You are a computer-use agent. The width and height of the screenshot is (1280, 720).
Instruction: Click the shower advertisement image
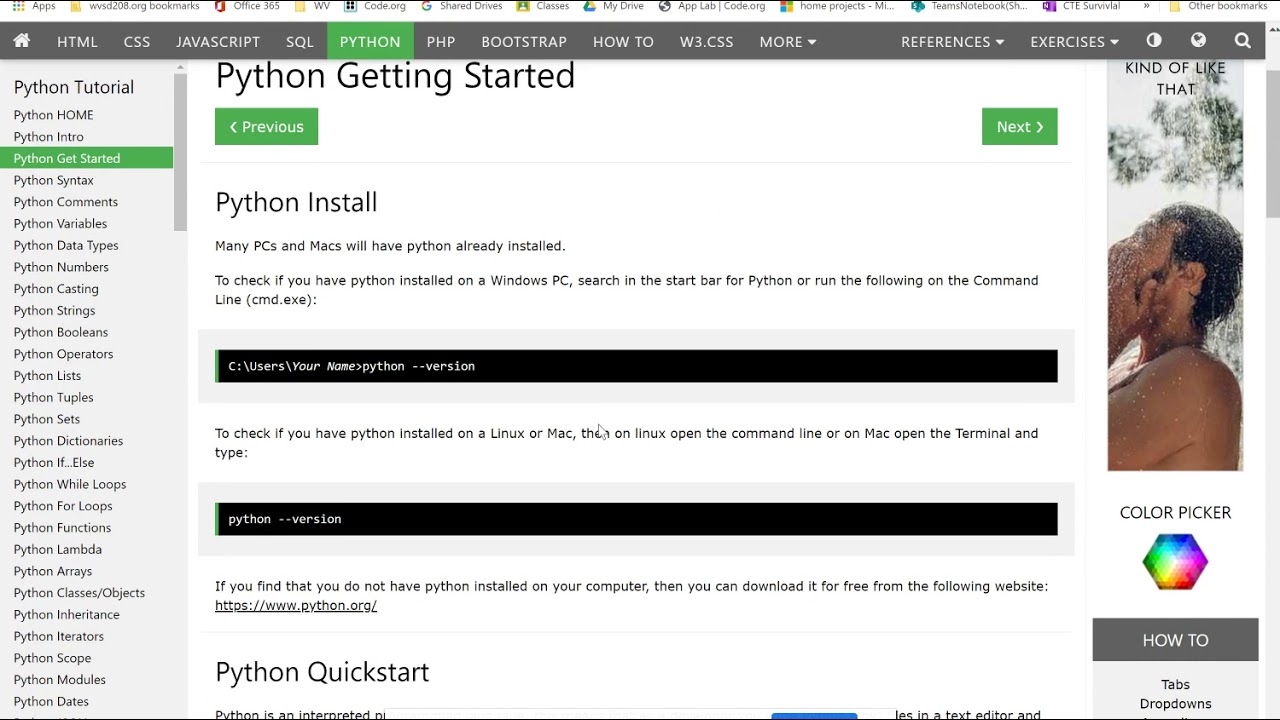click(x=1175, y=266)
